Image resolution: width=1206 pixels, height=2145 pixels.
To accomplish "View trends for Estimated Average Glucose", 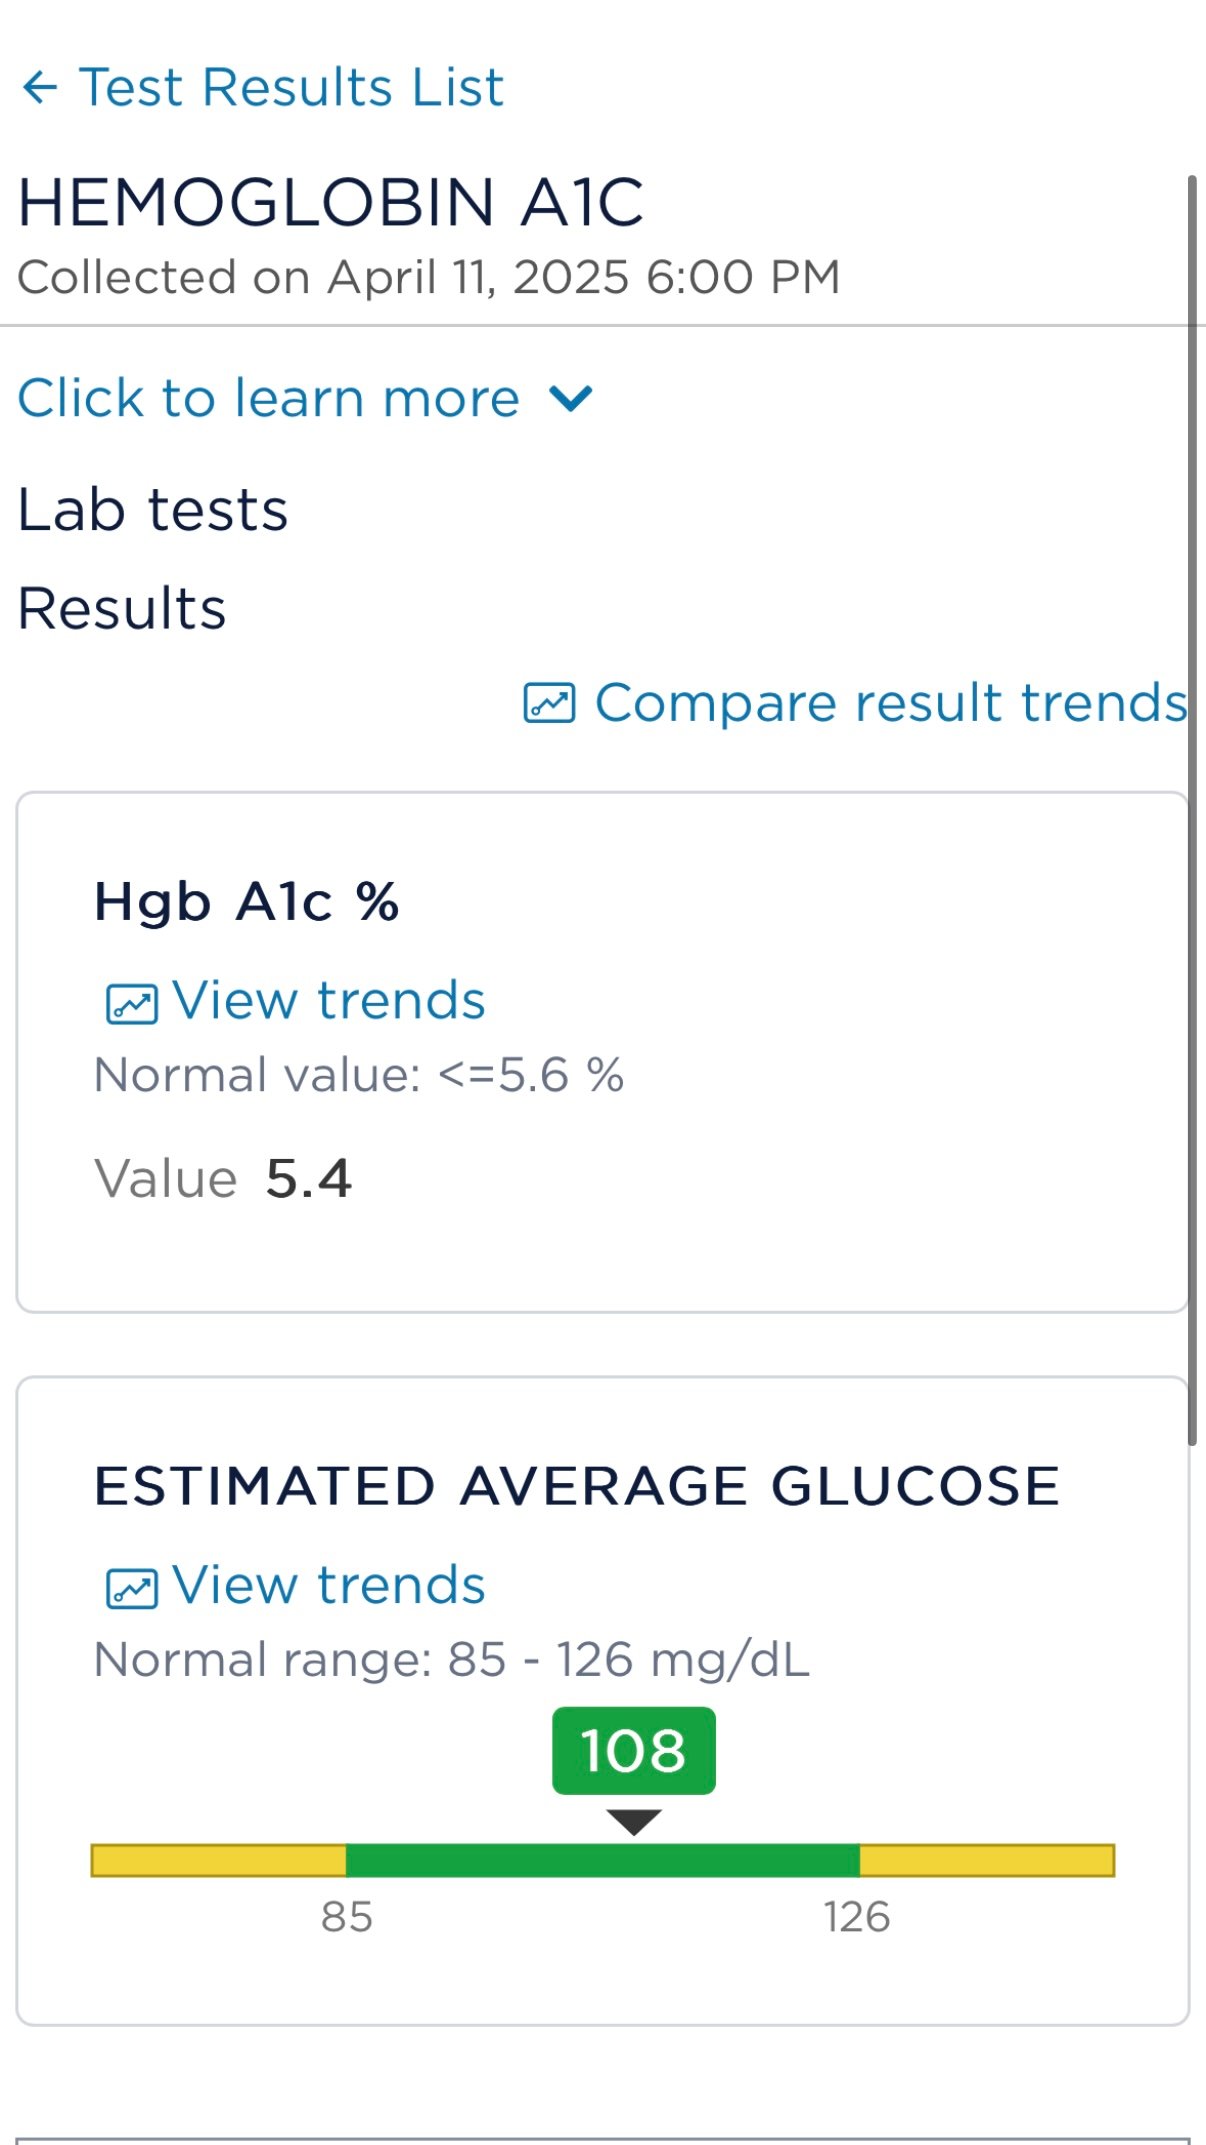I will (328, 1585).
